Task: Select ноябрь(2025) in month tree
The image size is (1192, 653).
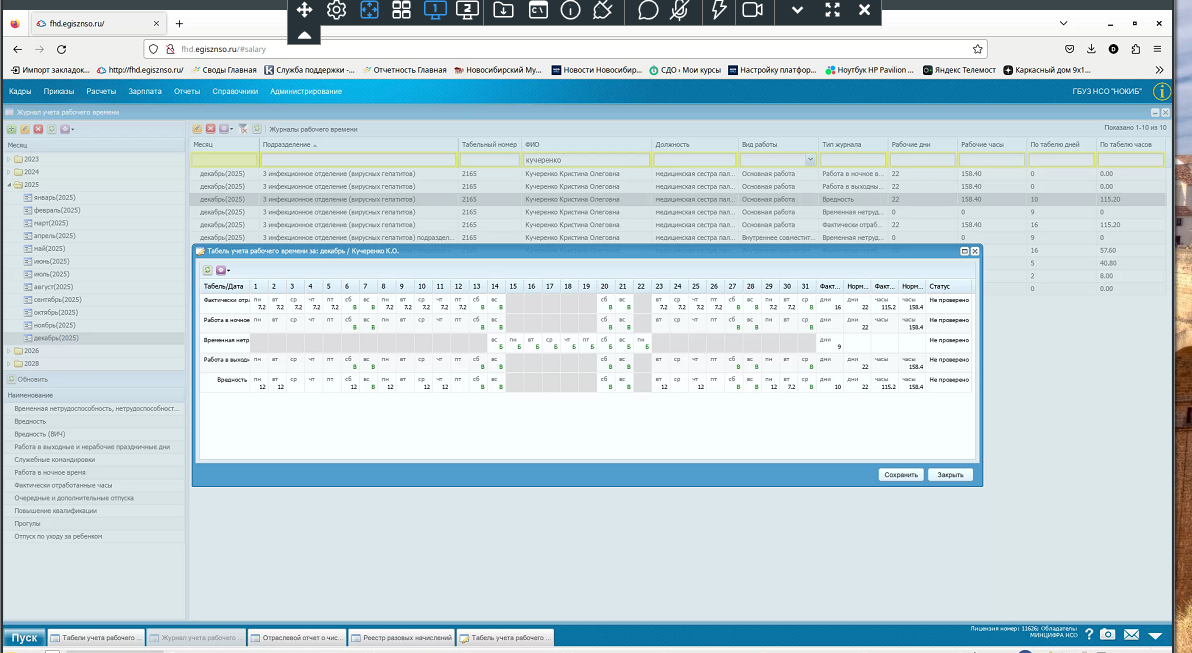Action: pos(55,325)
